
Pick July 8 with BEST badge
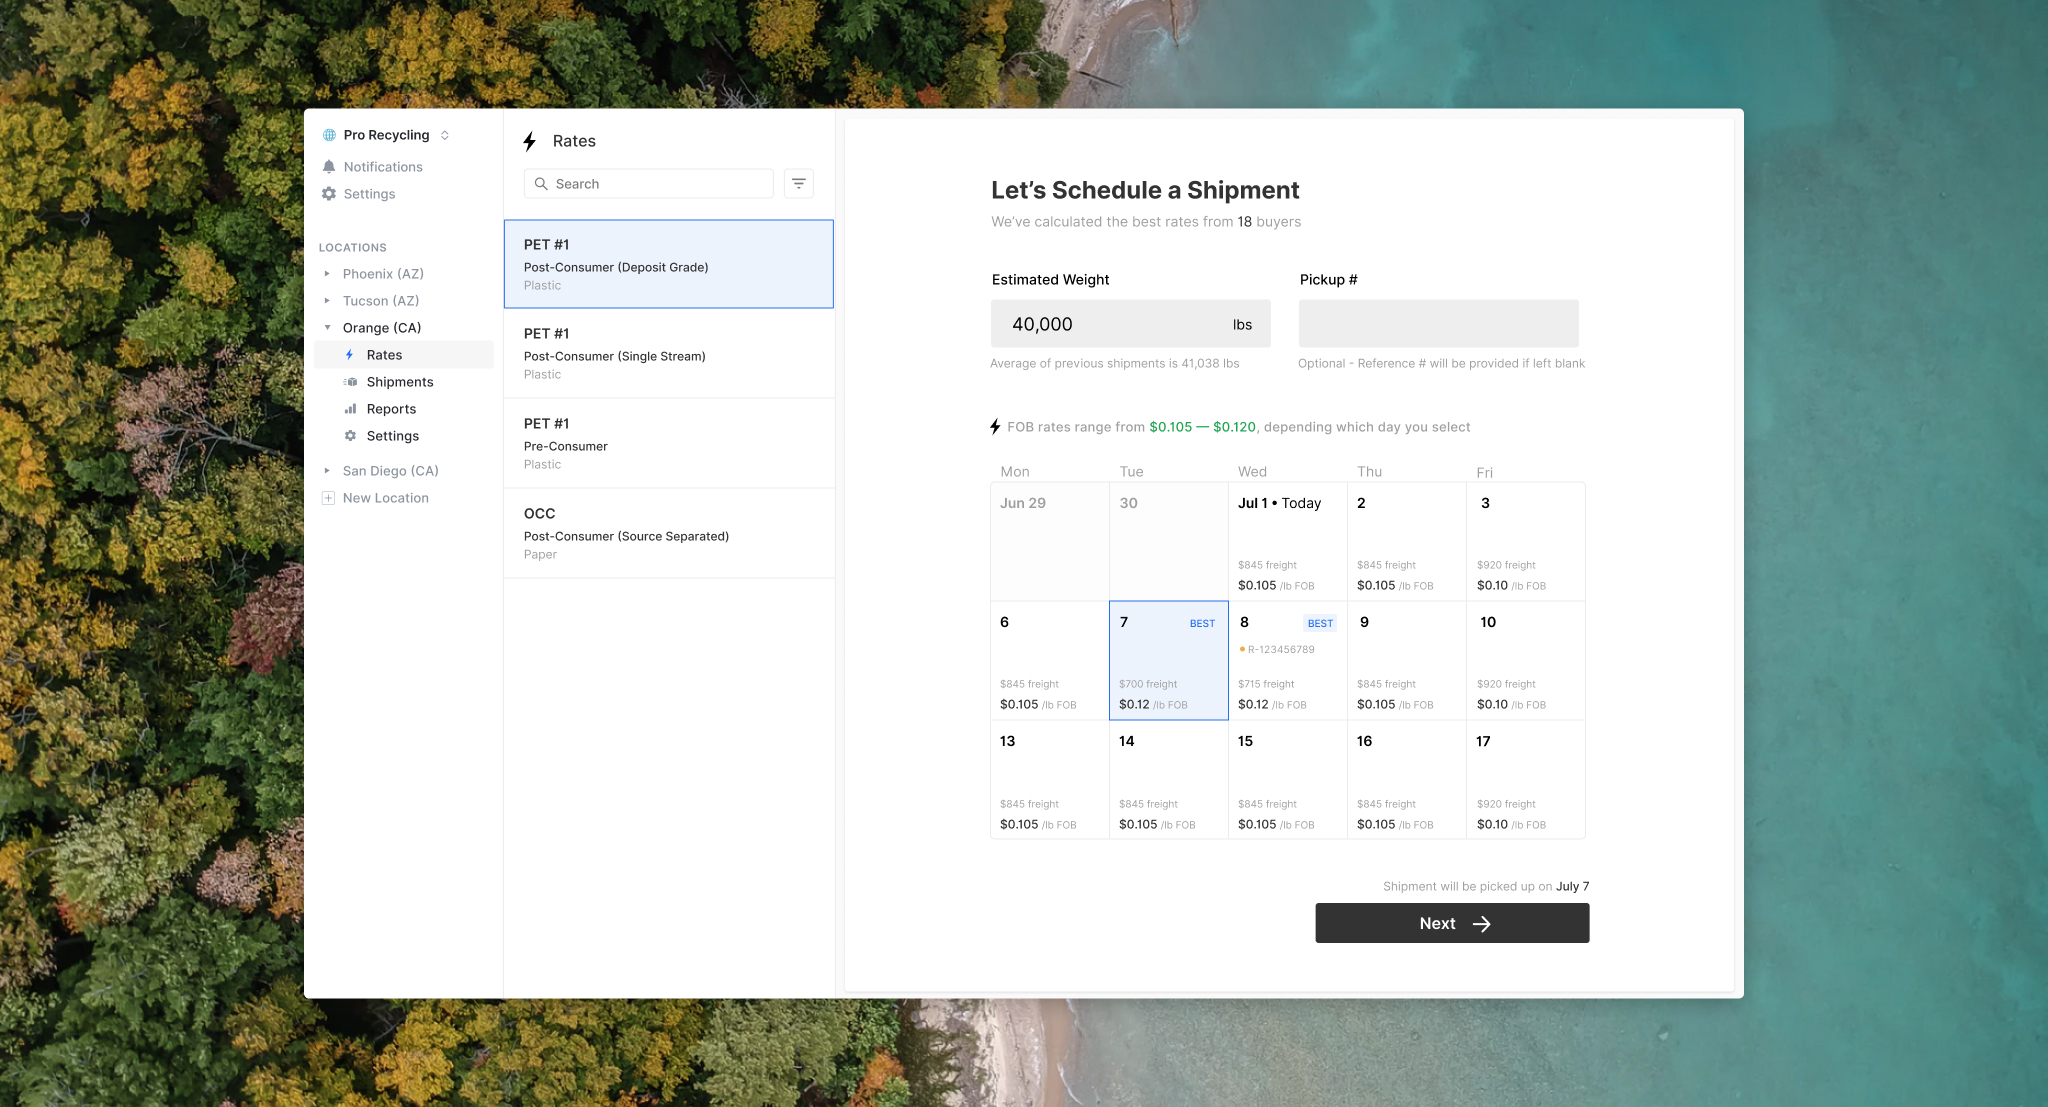point(1287,661)
